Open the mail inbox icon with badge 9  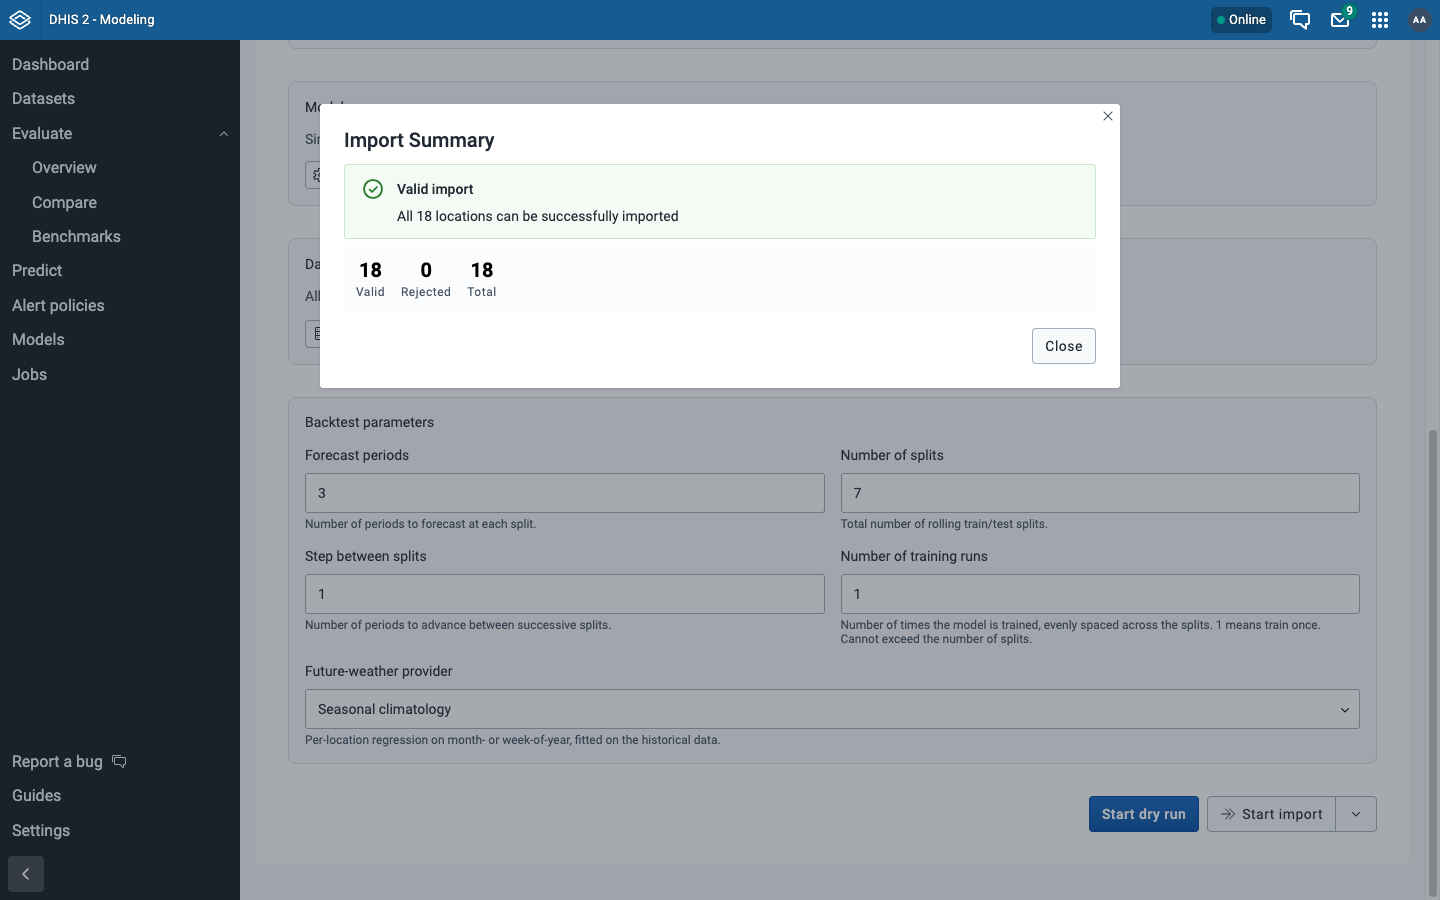pos(1340,20)
